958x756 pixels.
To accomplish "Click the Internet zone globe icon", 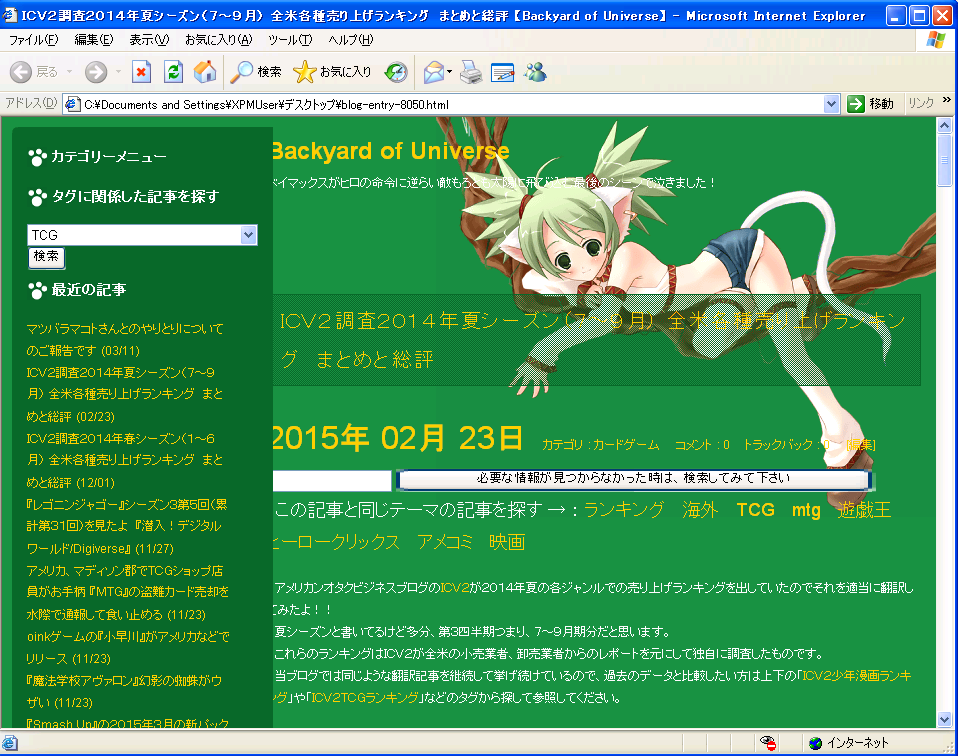I will pyautogui.click(x=815, y=743).
